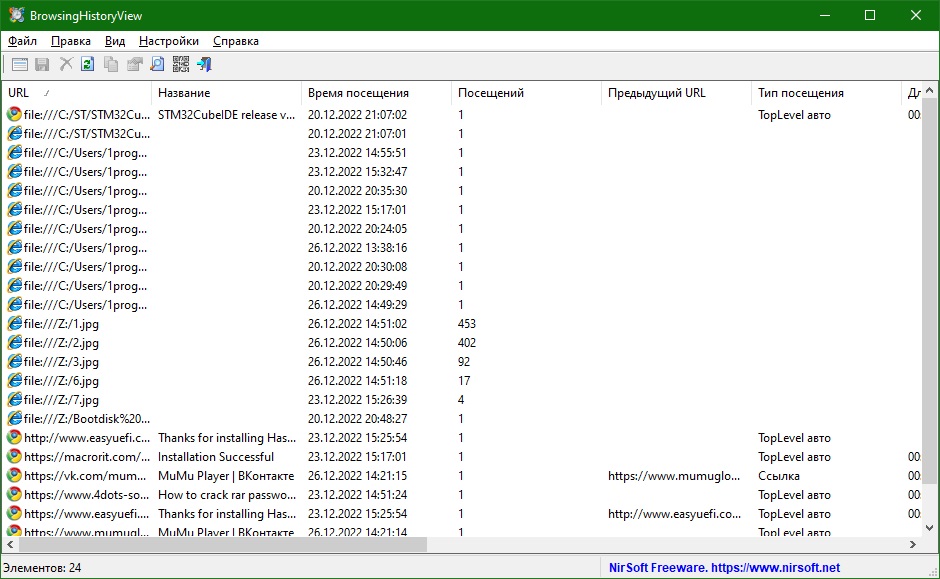Open Advanced Options toolbar icon
Screen dimensions: 940x579
[20, 64]
